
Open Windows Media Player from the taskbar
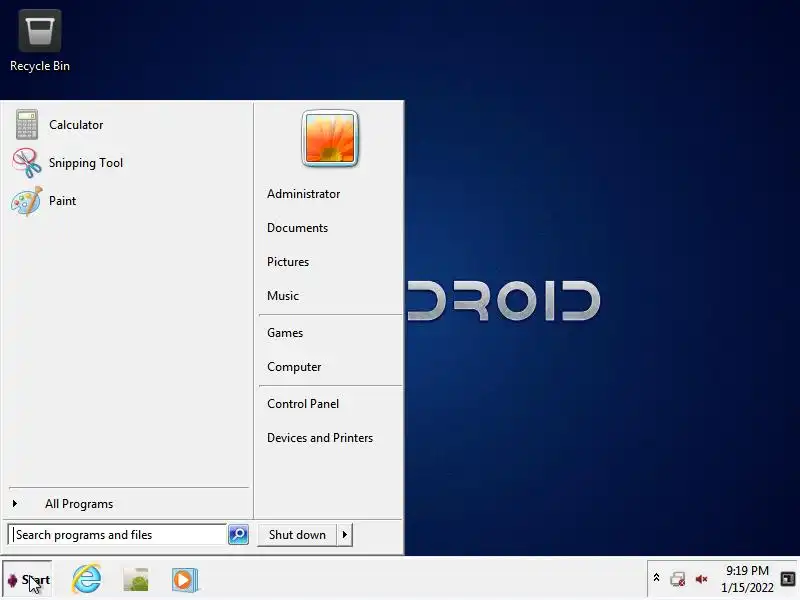185,580
